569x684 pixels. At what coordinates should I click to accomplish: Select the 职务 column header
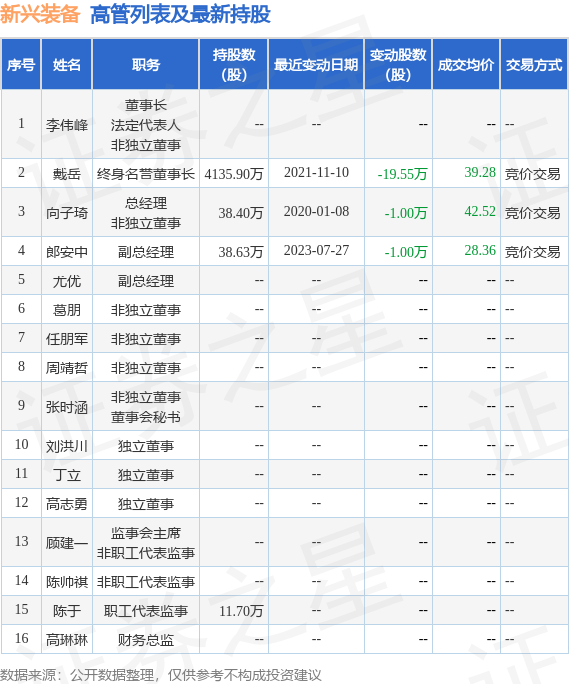pos(146,65)
